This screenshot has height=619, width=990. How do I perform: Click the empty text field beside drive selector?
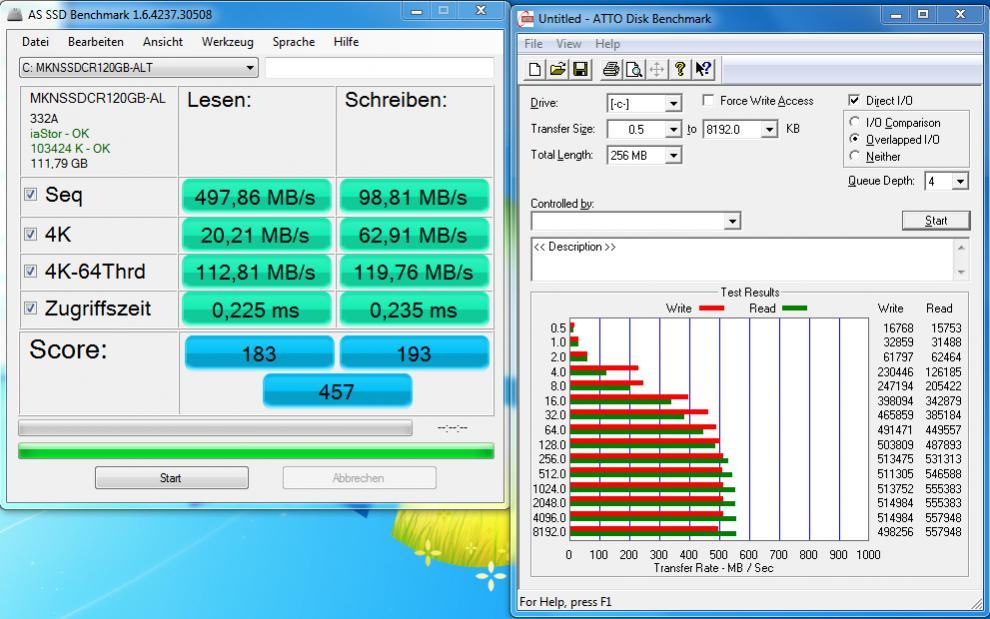379,68
